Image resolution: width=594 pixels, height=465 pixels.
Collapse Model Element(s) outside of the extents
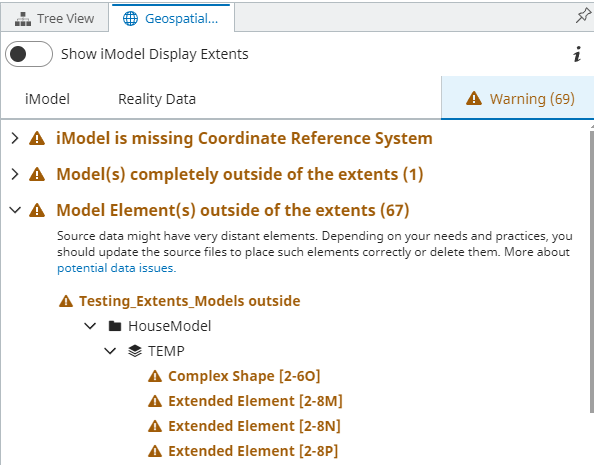point(15,210)
